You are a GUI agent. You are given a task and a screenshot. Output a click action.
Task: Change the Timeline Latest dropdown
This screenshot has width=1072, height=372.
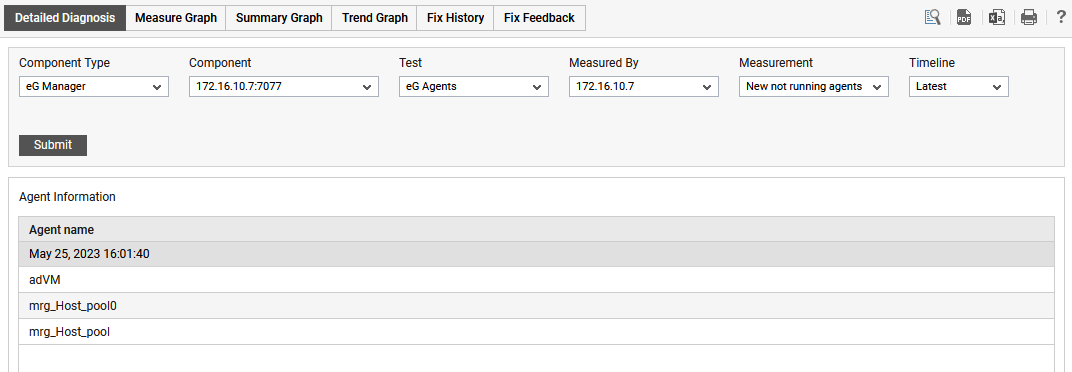point(959,87)
